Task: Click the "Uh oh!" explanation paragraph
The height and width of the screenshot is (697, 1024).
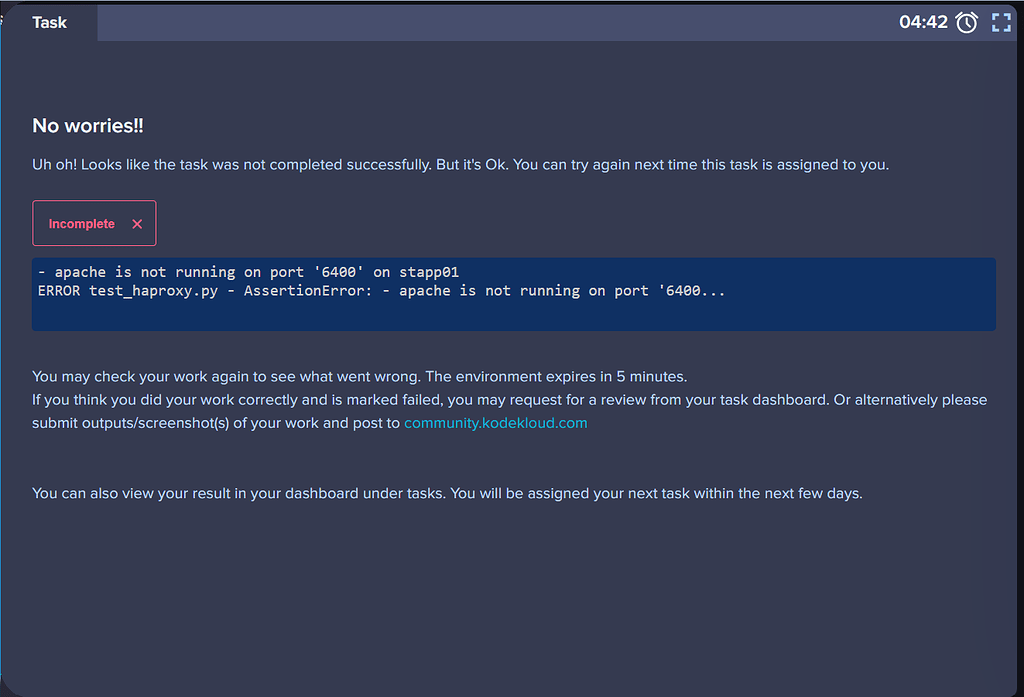Action: 460,164
